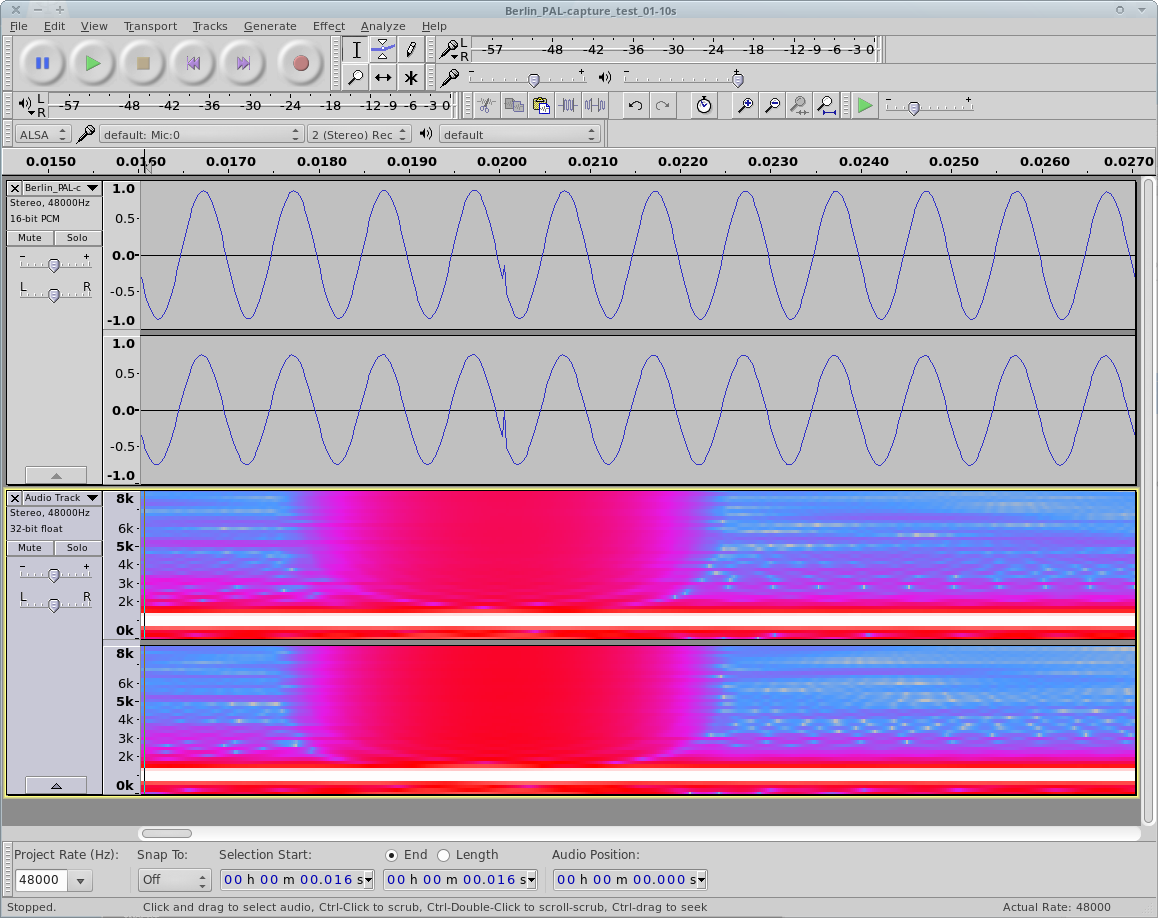The width and height of the screenshot is (1158, 918).
Task: Open the ALSA audio host dropdown
Action: point(43,134)
